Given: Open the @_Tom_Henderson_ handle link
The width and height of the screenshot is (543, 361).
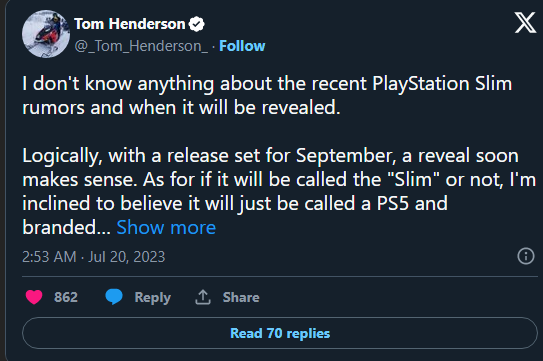Looking at the screenshot, I should click(x=141, y=46).
